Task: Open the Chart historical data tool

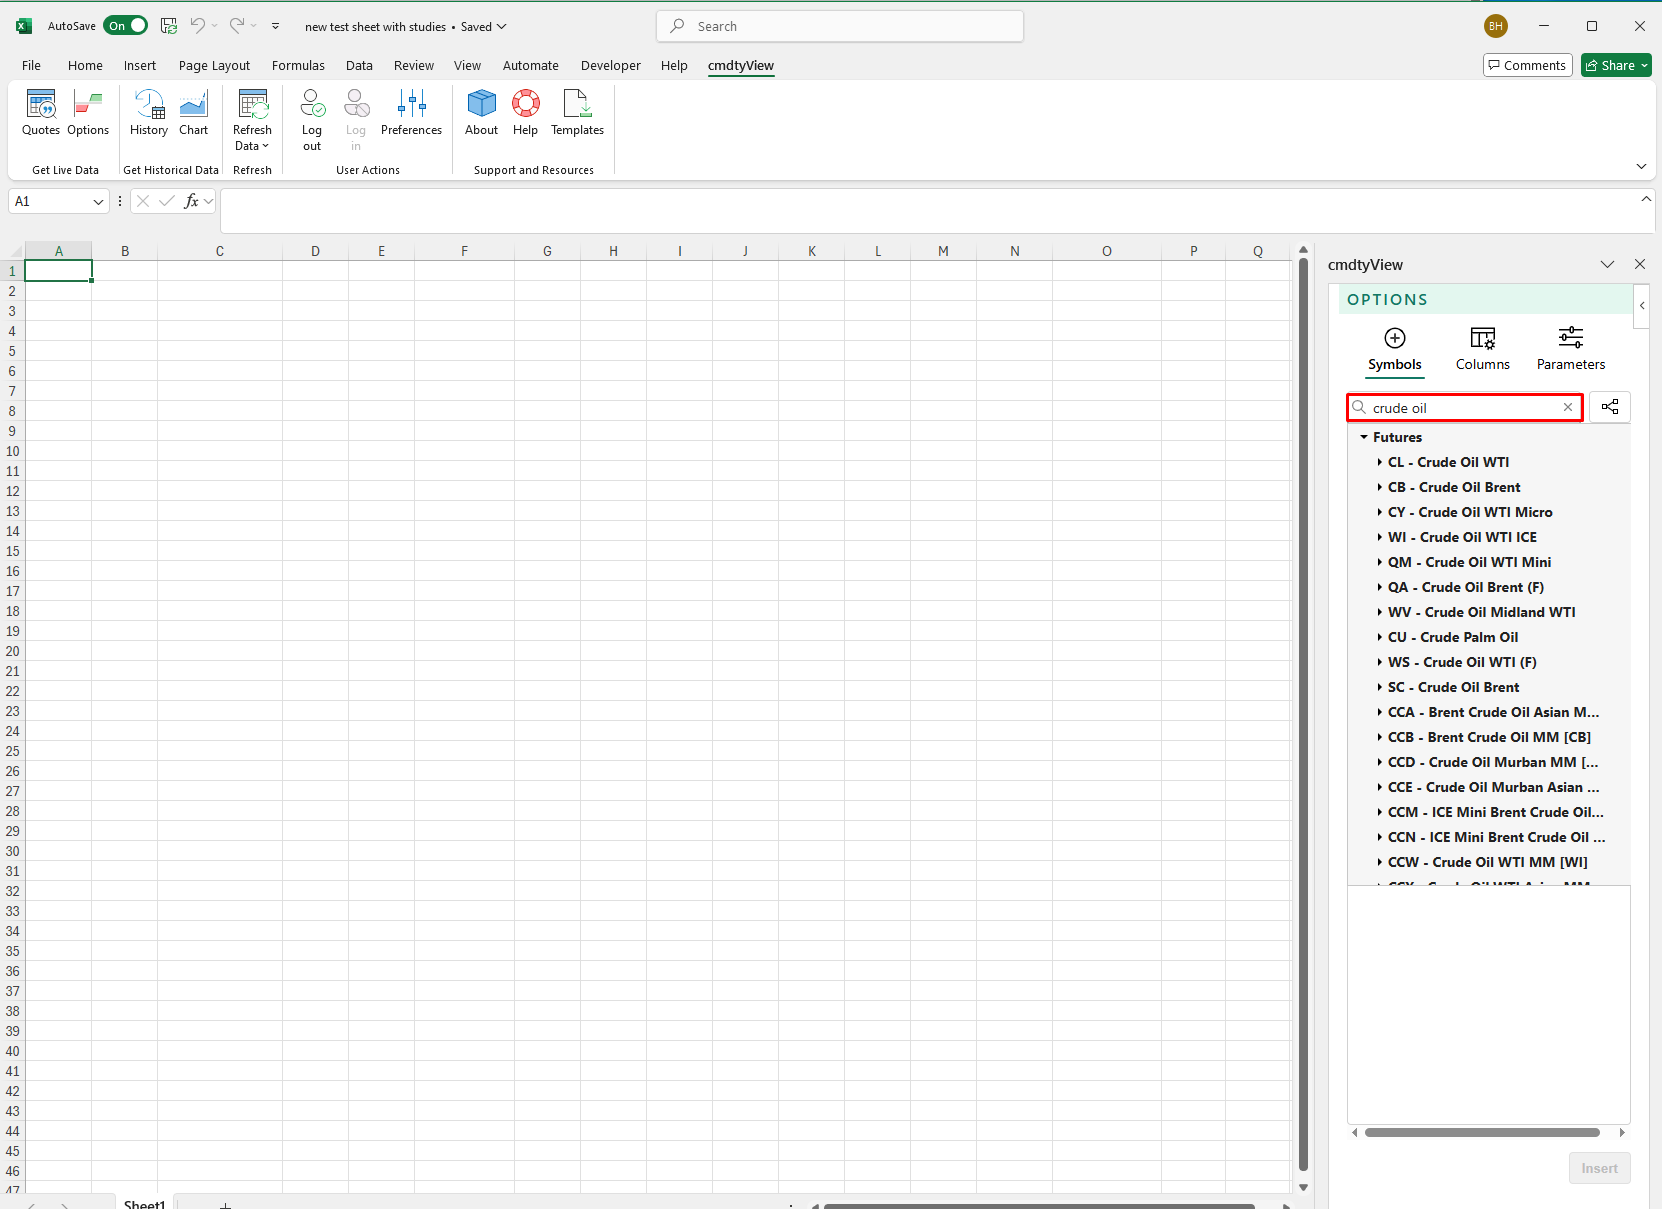Action: coord(193,112)
